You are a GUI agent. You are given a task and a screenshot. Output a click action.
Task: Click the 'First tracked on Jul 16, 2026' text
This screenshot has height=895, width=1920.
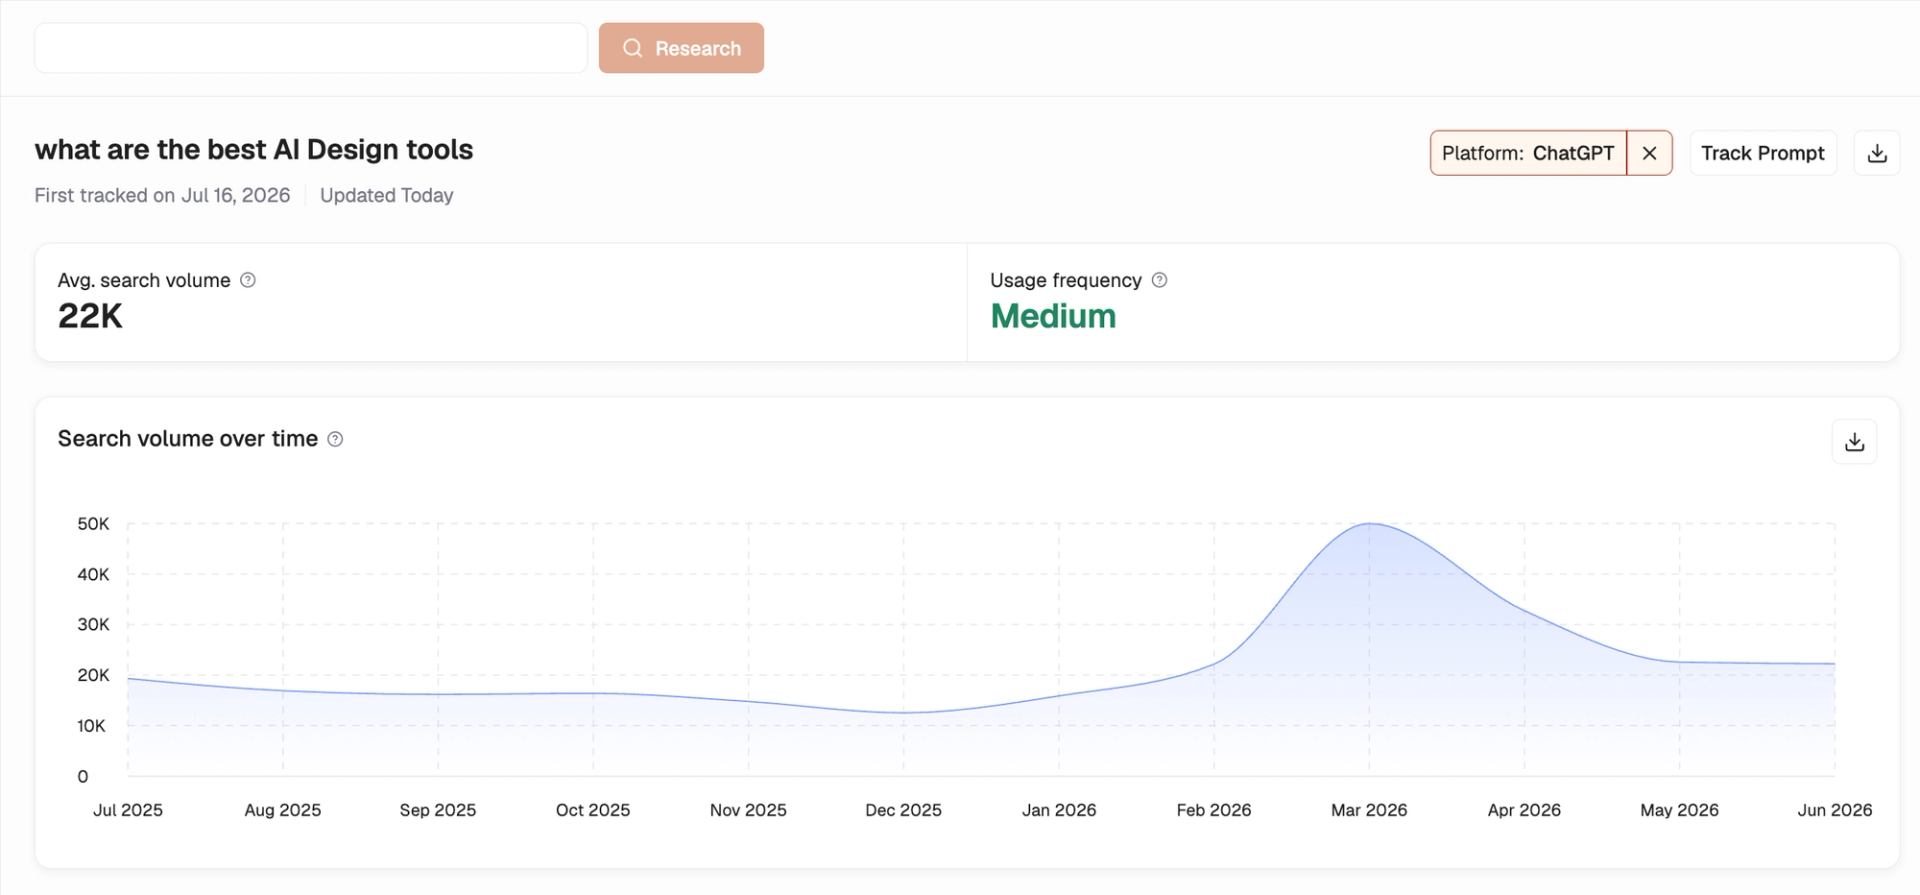point(162,195)
